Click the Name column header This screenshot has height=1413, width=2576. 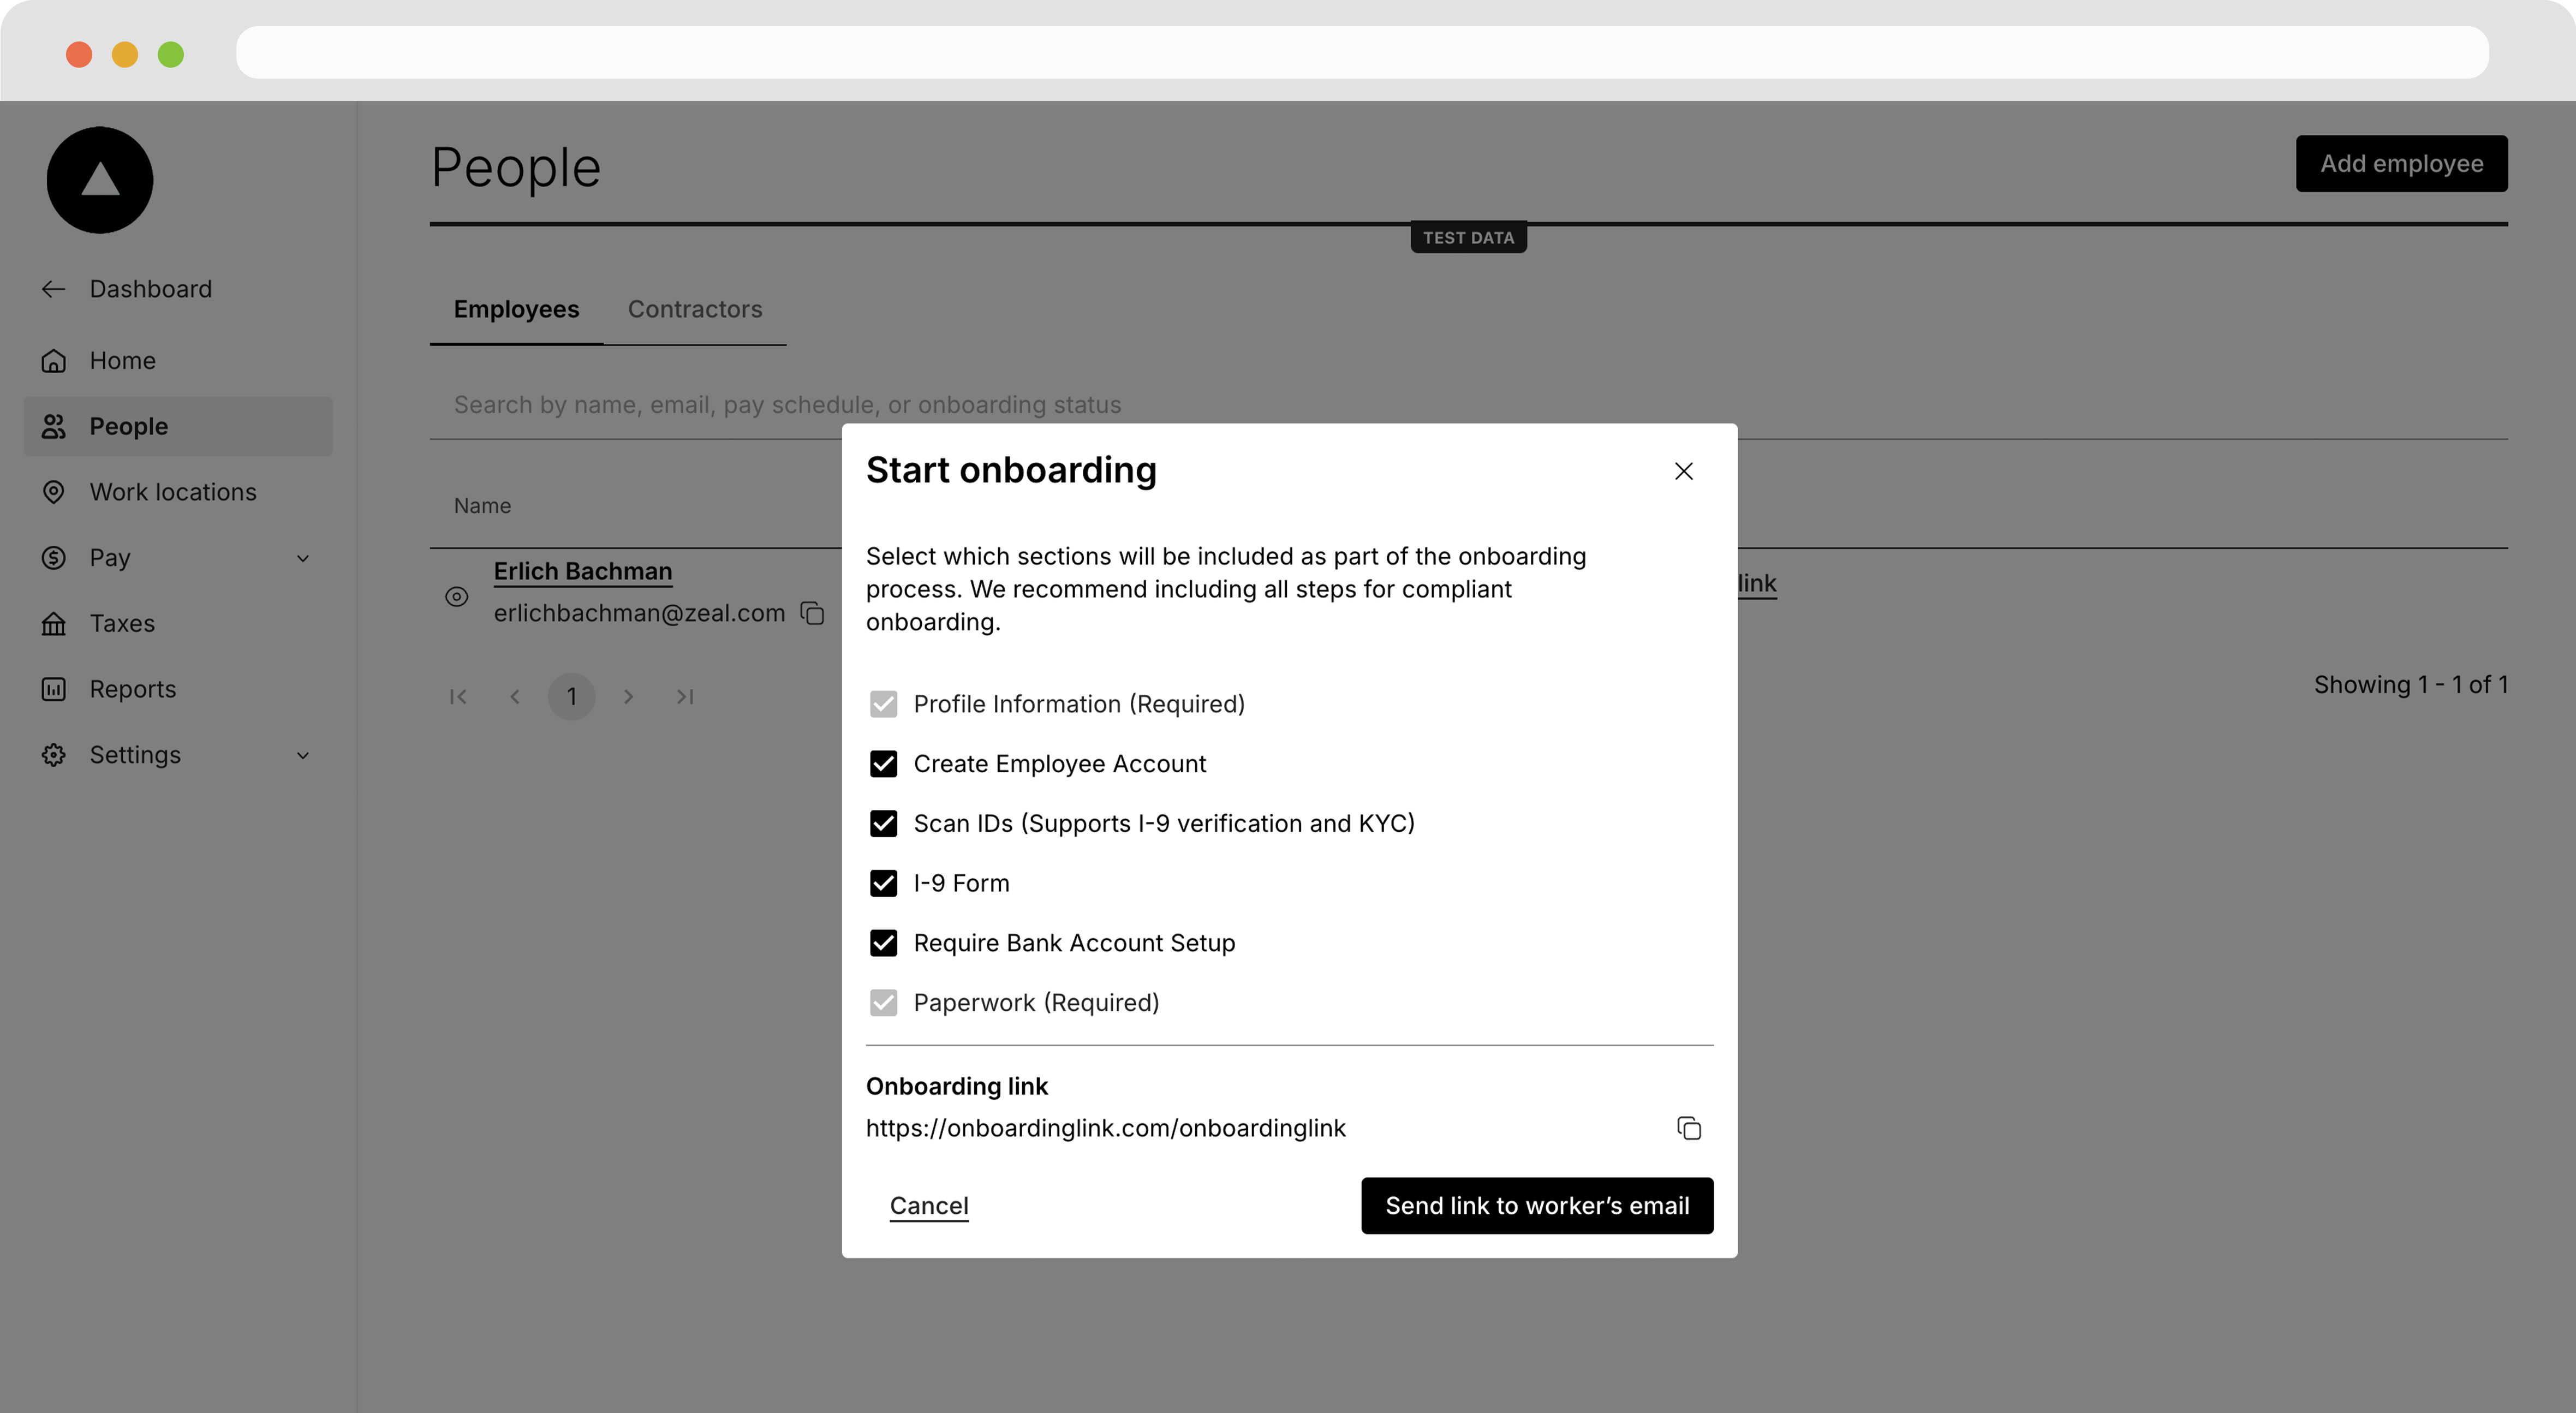482,506
